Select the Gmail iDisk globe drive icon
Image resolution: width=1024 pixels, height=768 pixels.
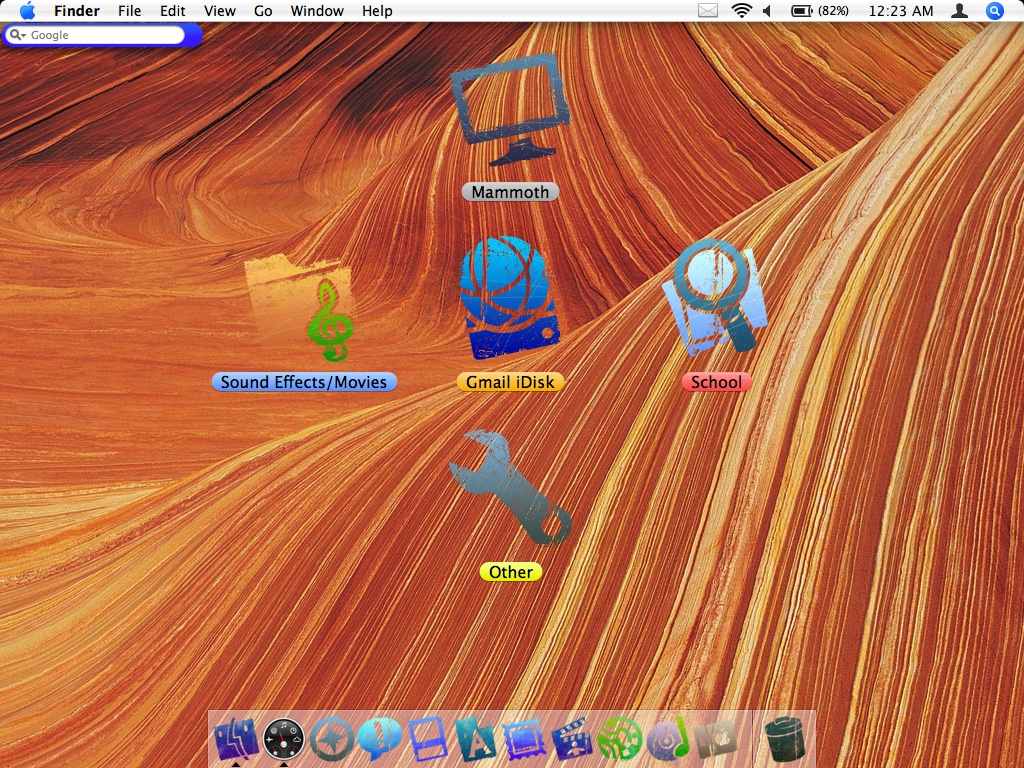[510, 298]
